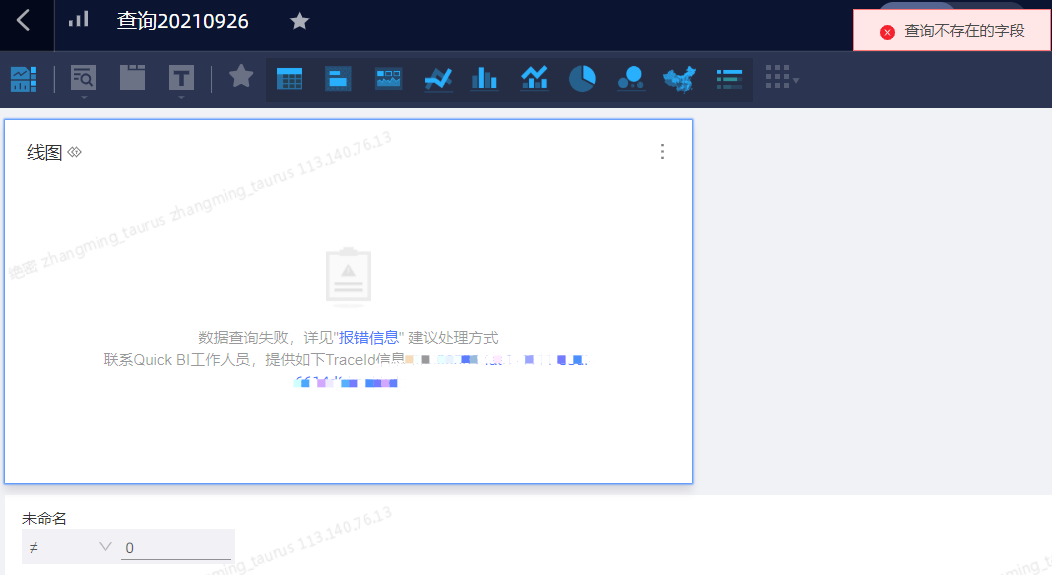
Task: Insert a bubble chart
Action: [x=630, y=79]
